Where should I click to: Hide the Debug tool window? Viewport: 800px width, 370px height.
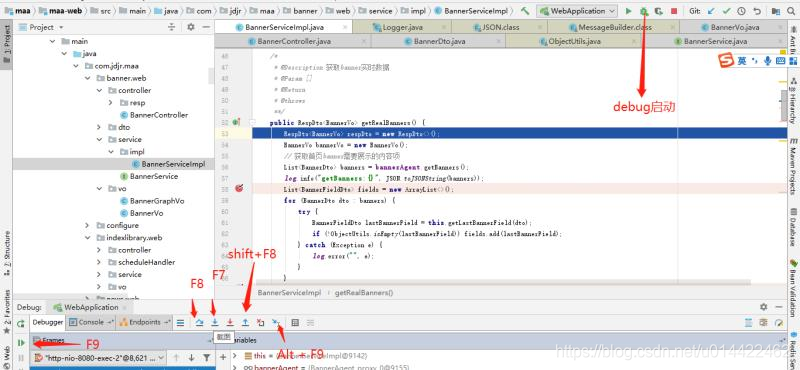pyautogui.click(x=778, y=307)
